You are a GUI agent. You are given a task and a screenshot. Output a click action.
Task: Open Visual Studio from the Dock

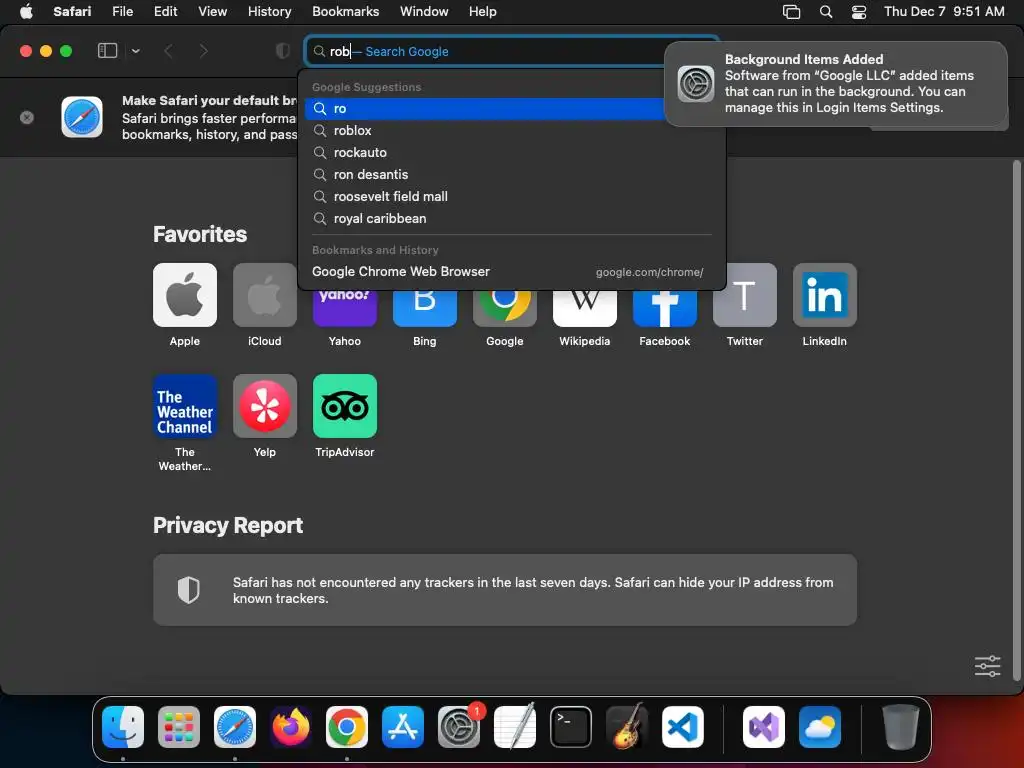click(x=764, y=726)
